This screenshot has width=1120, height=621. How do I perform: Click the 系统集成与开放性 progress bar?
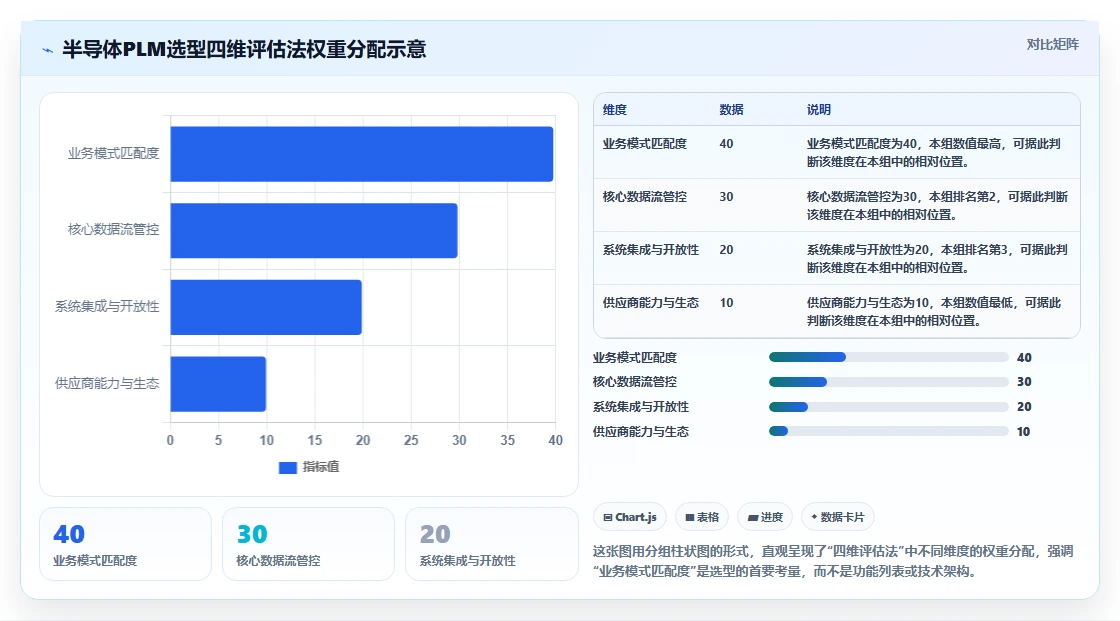pos(889,407)
